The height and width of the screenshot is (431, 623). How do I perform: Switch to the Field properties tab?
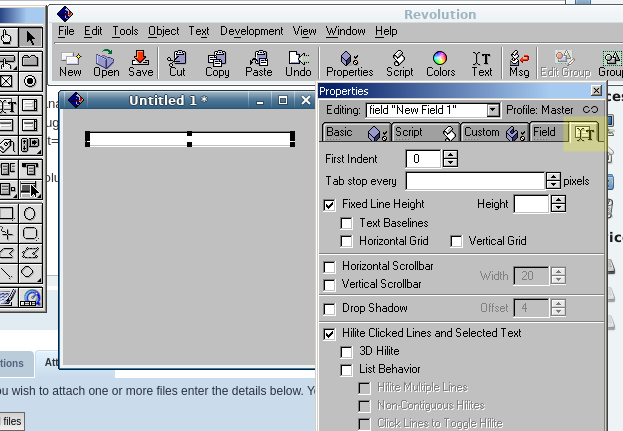[x=549, y=132]
